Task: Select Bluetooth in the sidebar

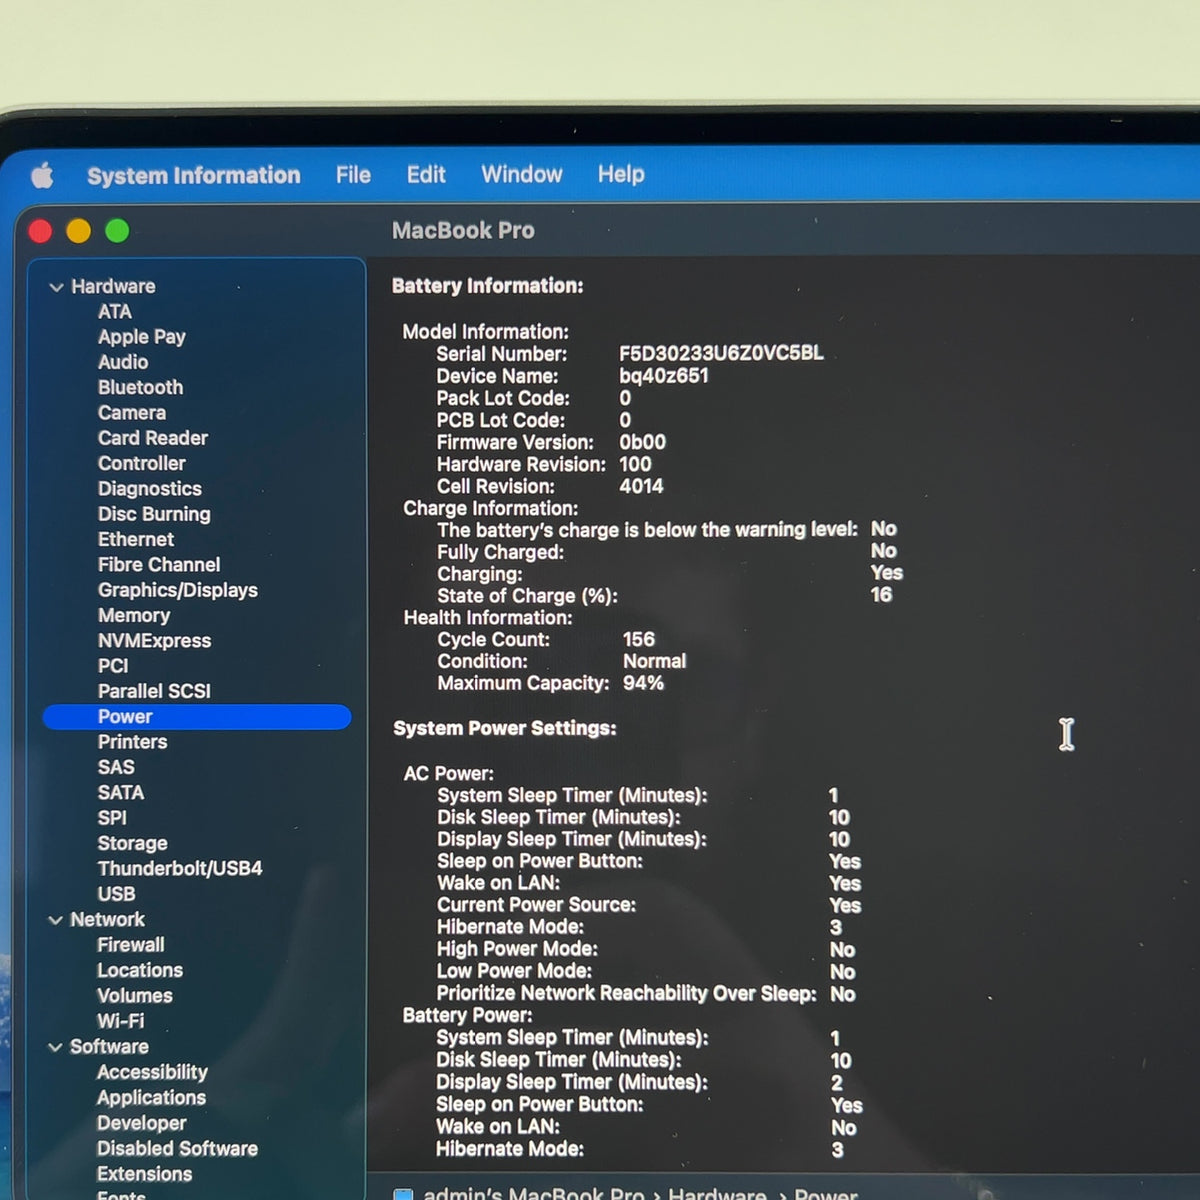Action: [x=140, y=387]
